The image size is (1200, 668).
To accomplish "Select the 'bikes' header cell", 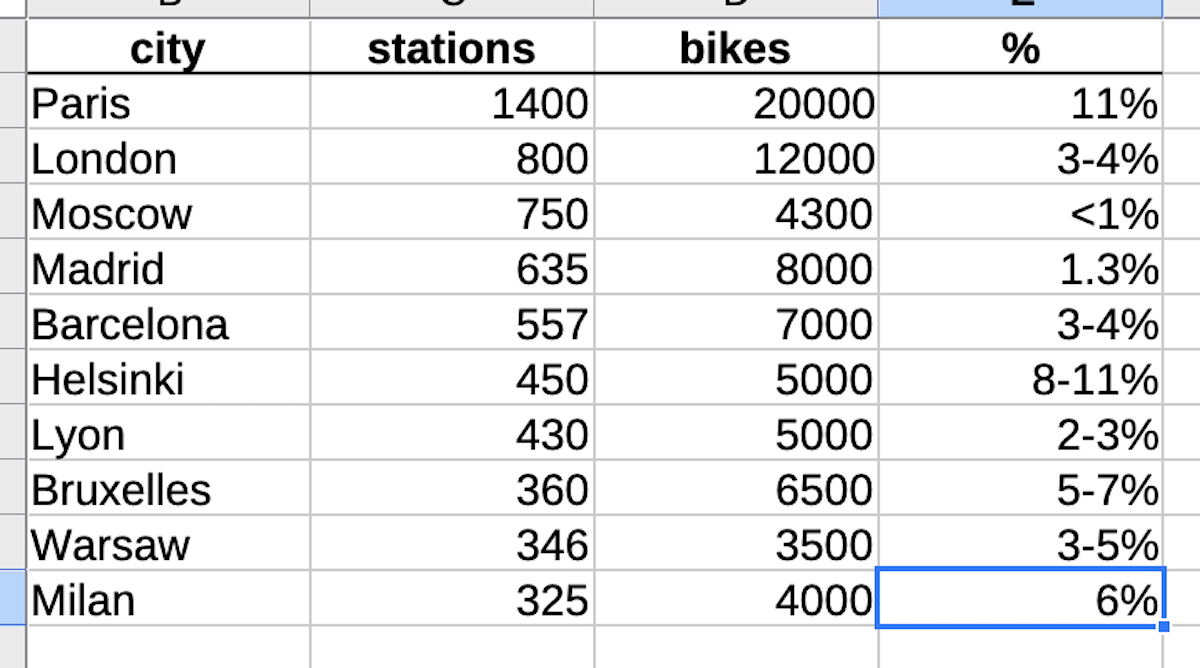I will click(736, 47).
